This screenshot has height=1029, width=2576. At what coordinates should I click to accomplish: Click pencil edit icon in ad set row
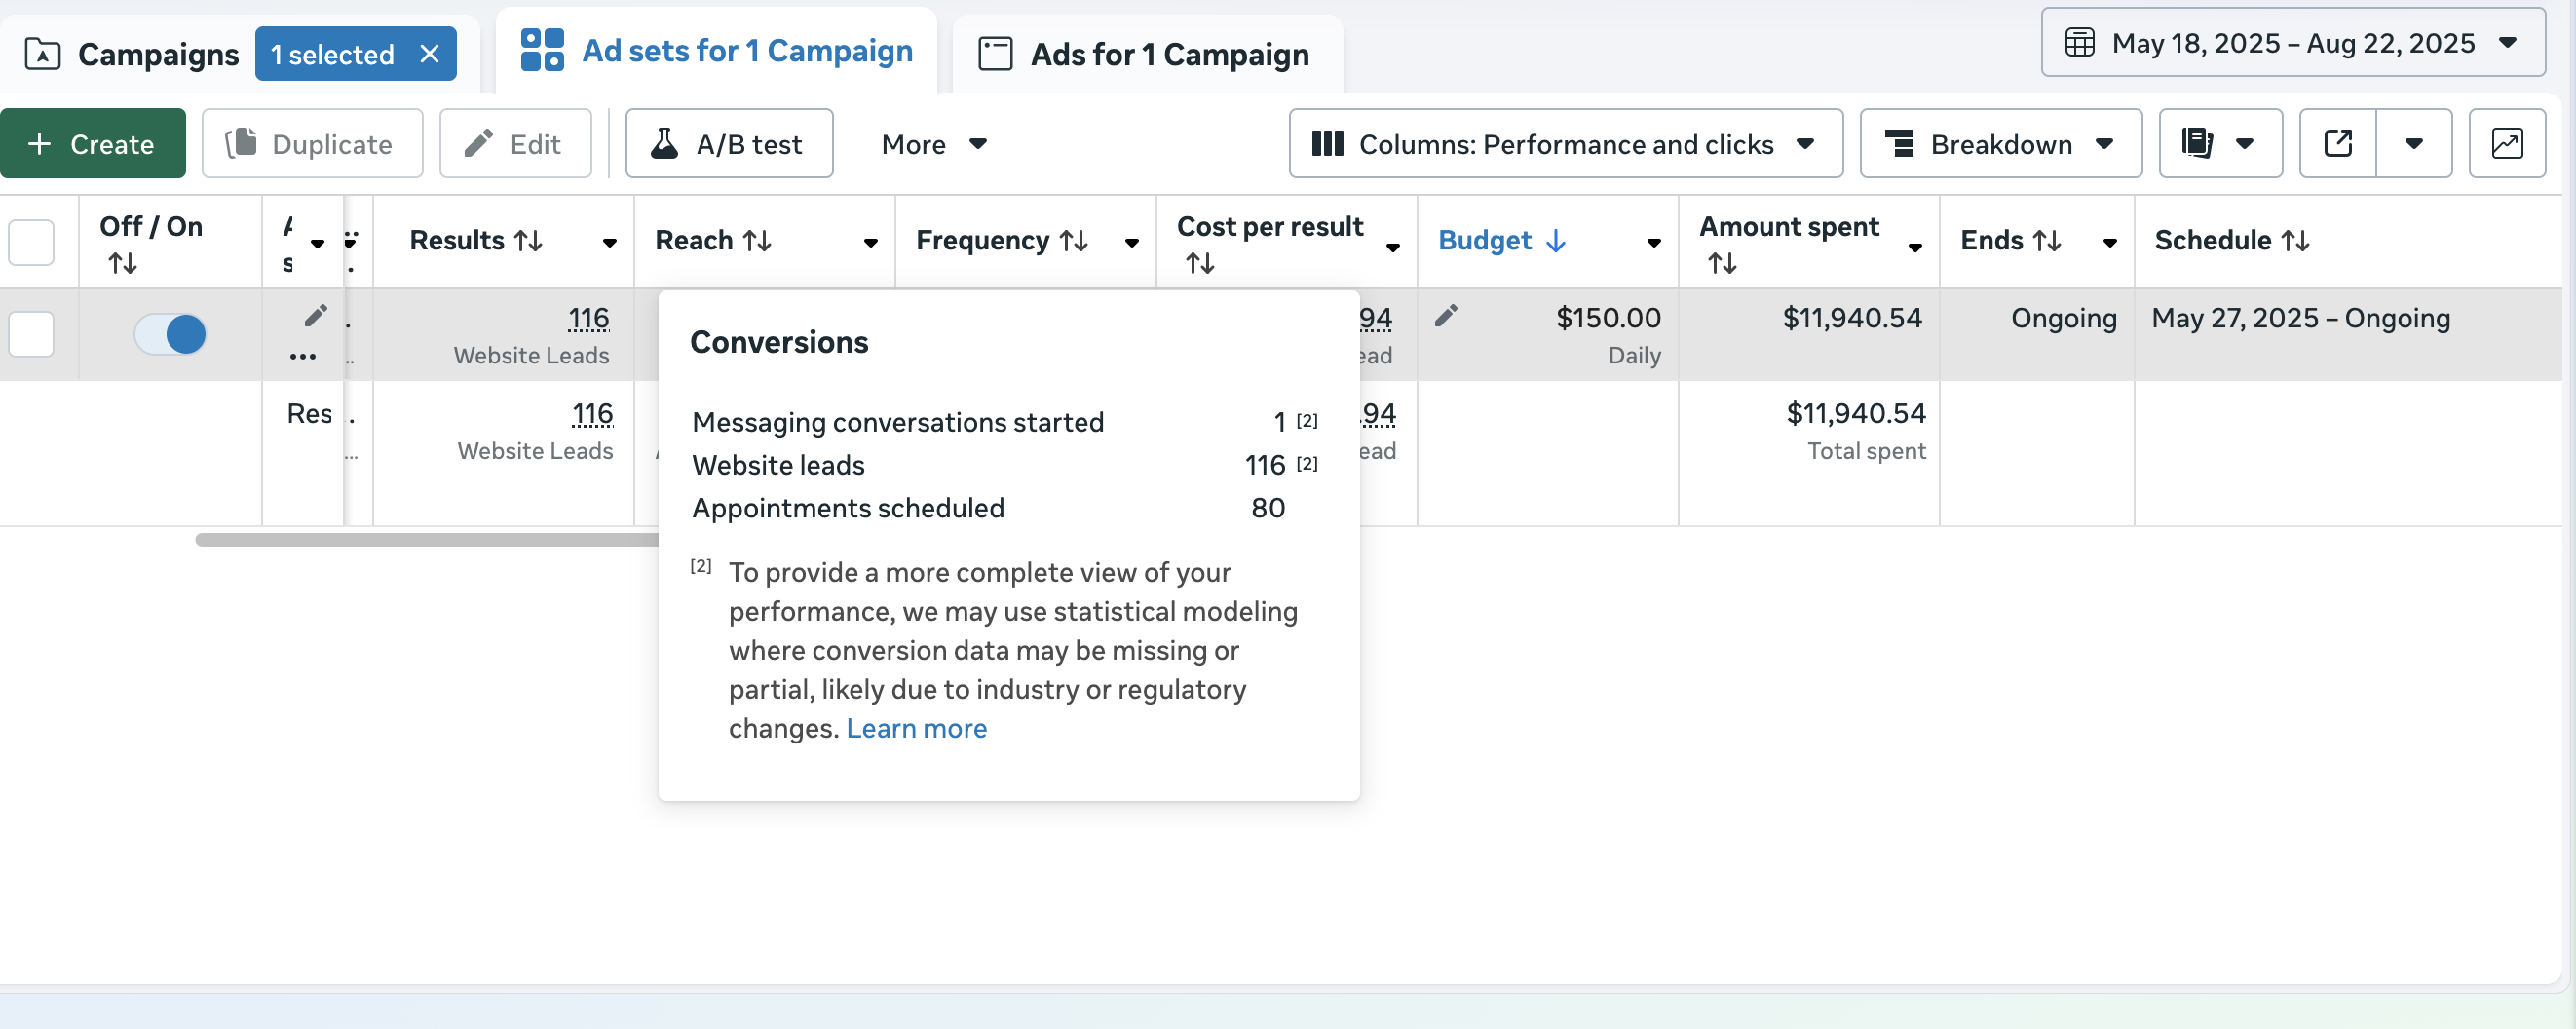pos(315,317)
